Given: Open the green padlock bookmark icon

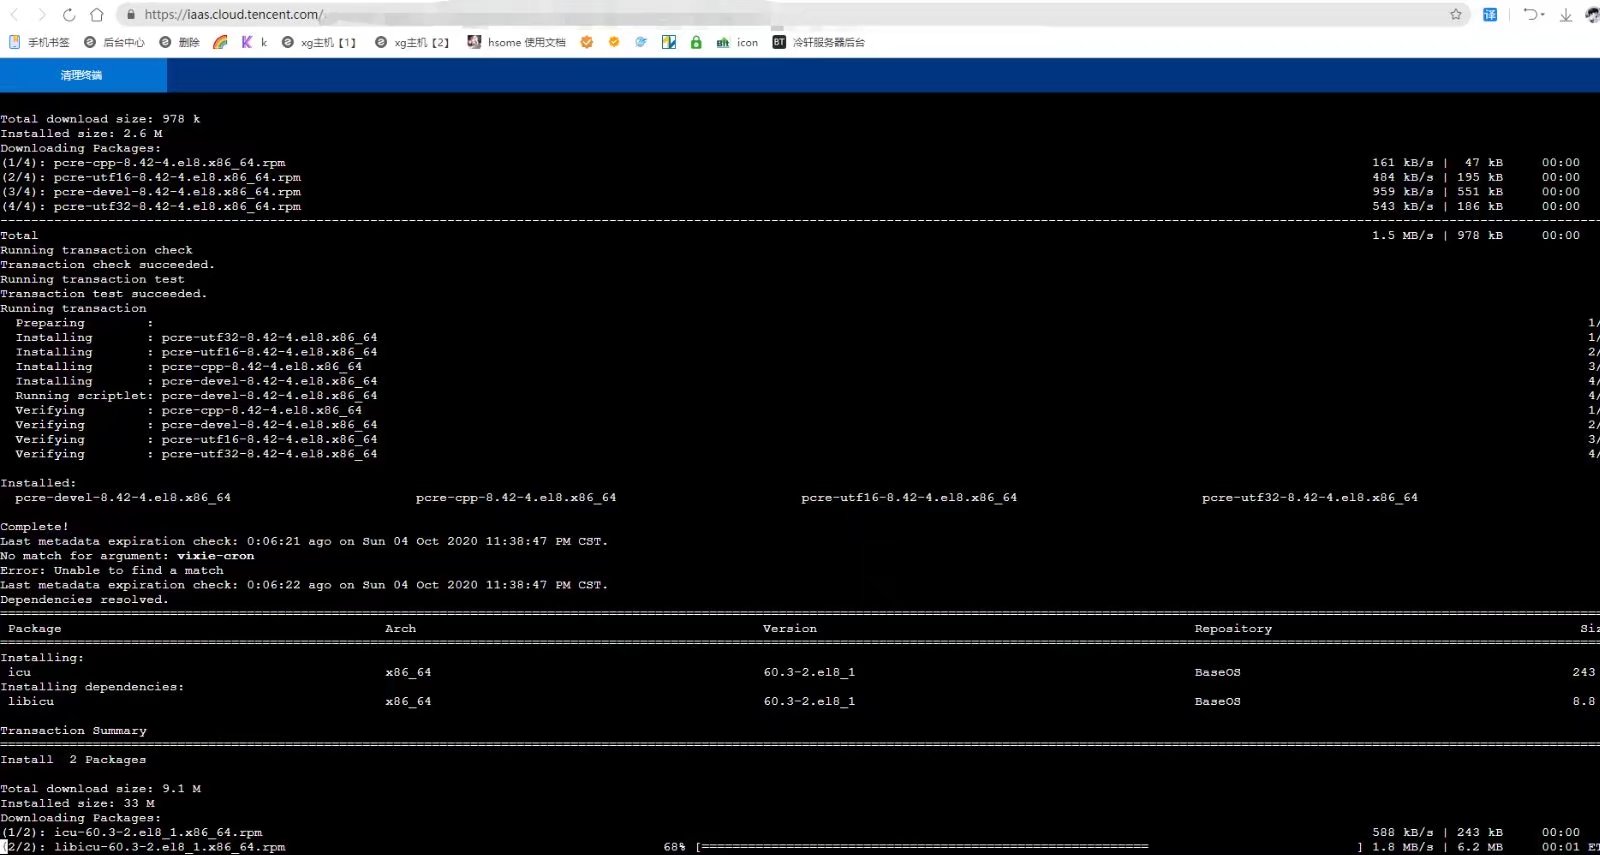Looking at the screenshot, I should [x=696, y=42].
